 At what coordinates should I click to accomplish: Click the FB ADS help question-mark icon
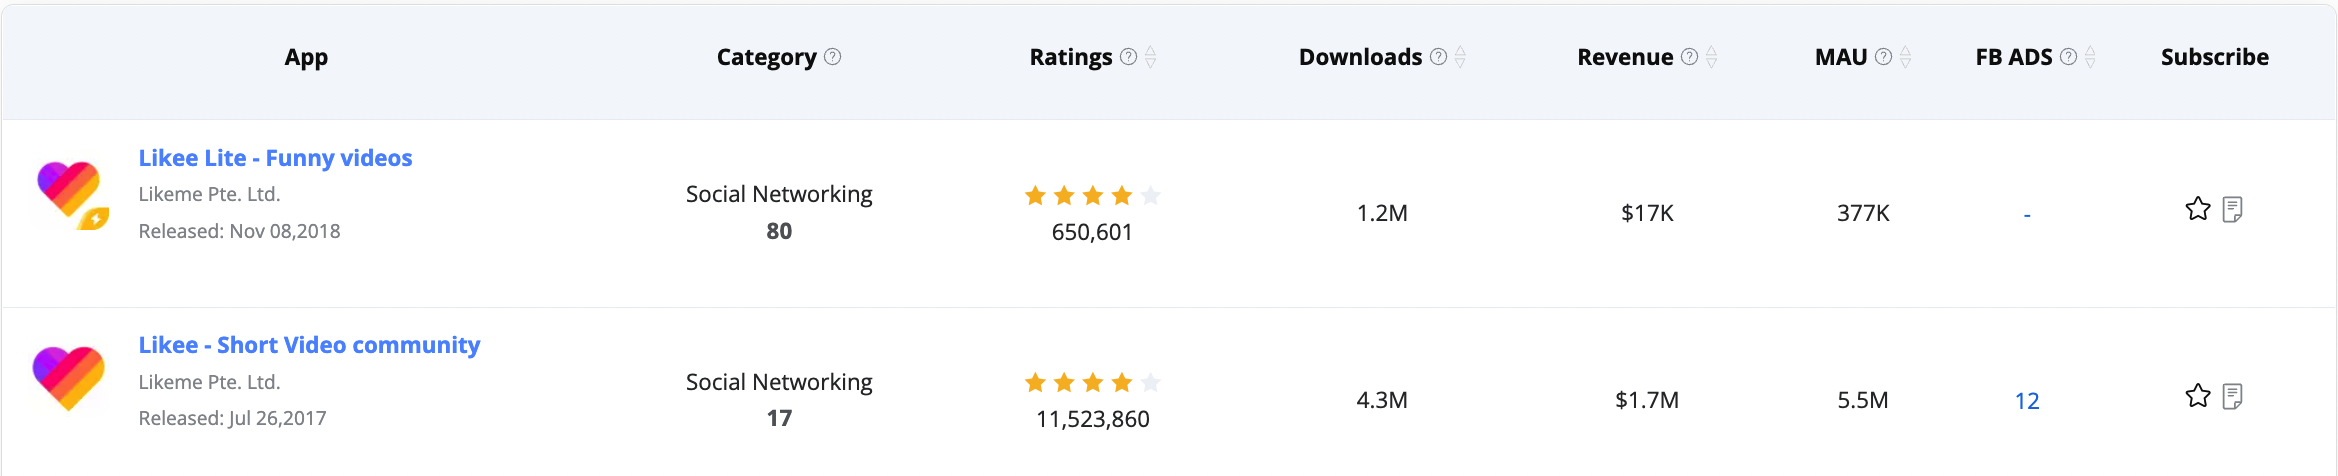pyautogui.click(x=2068, y=57)
